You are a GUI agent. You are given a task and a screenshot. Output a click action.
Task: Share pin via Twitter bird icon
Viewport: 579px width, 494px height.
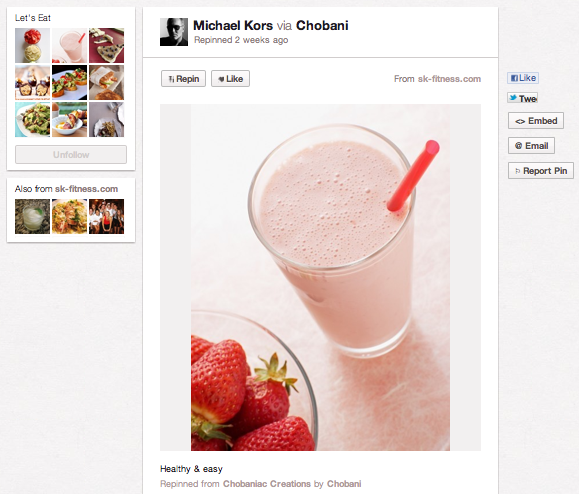522,98
